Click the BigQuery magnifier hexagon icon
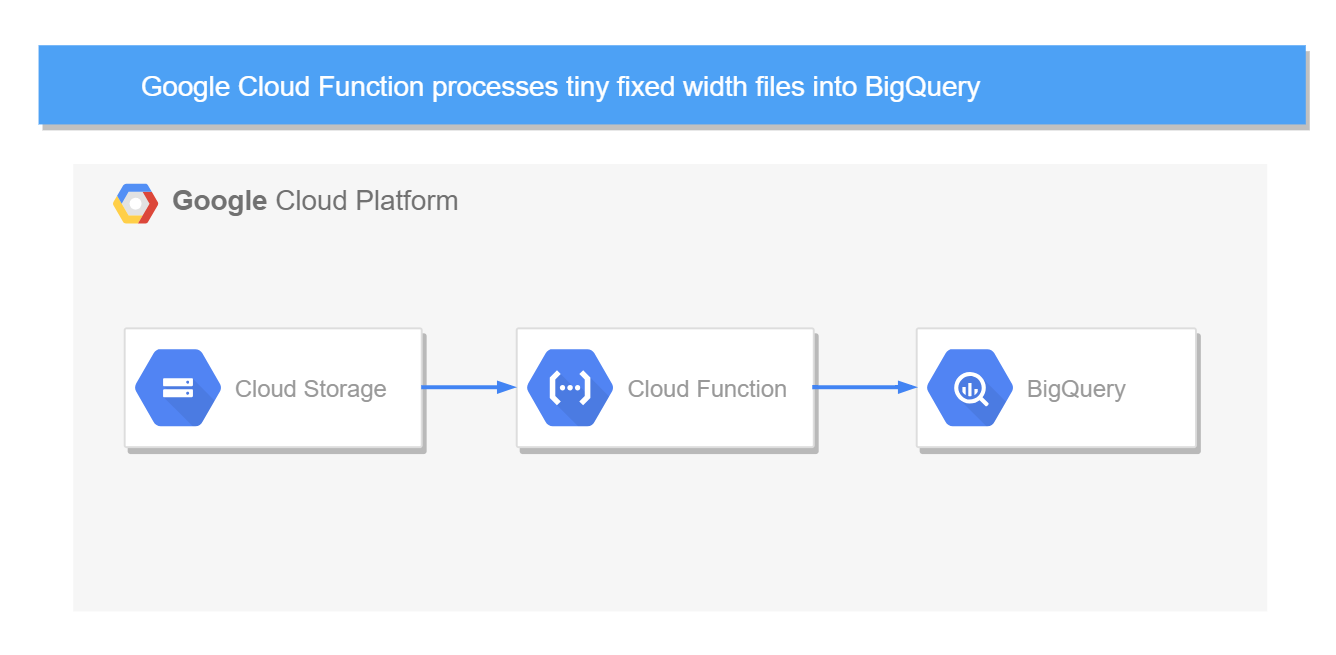Image resolution: width=1336 pixels, height=655 pixels. click(x=970, y=388)
